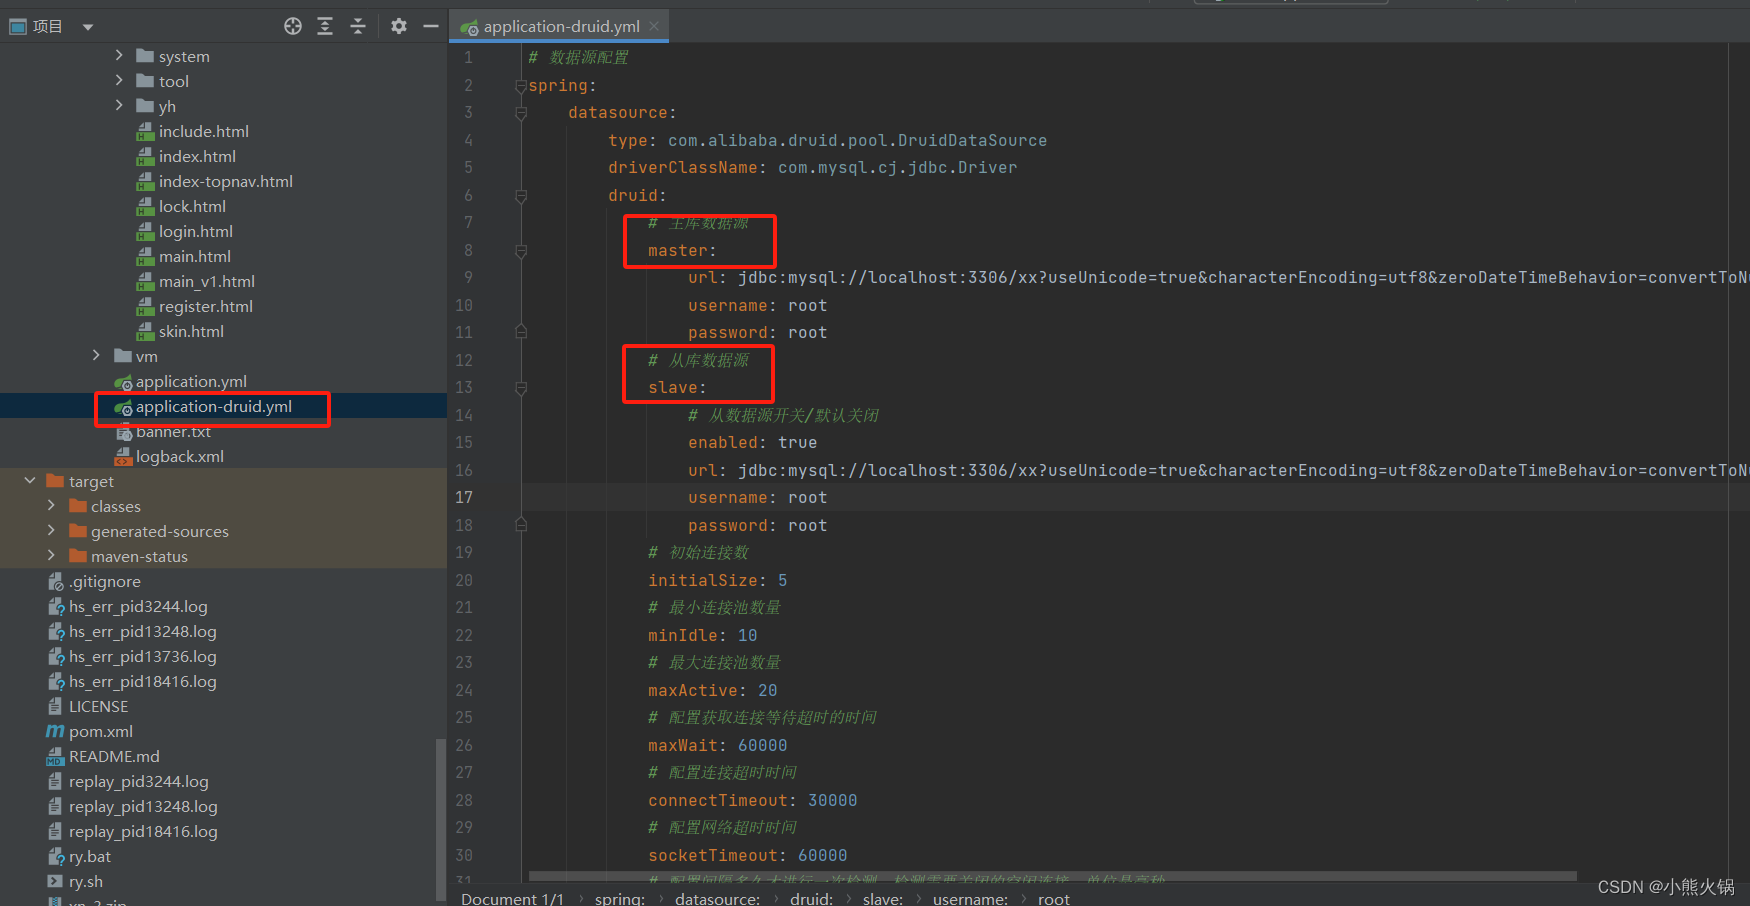
Task: Expand the yh folder
Action: (119, 105)
